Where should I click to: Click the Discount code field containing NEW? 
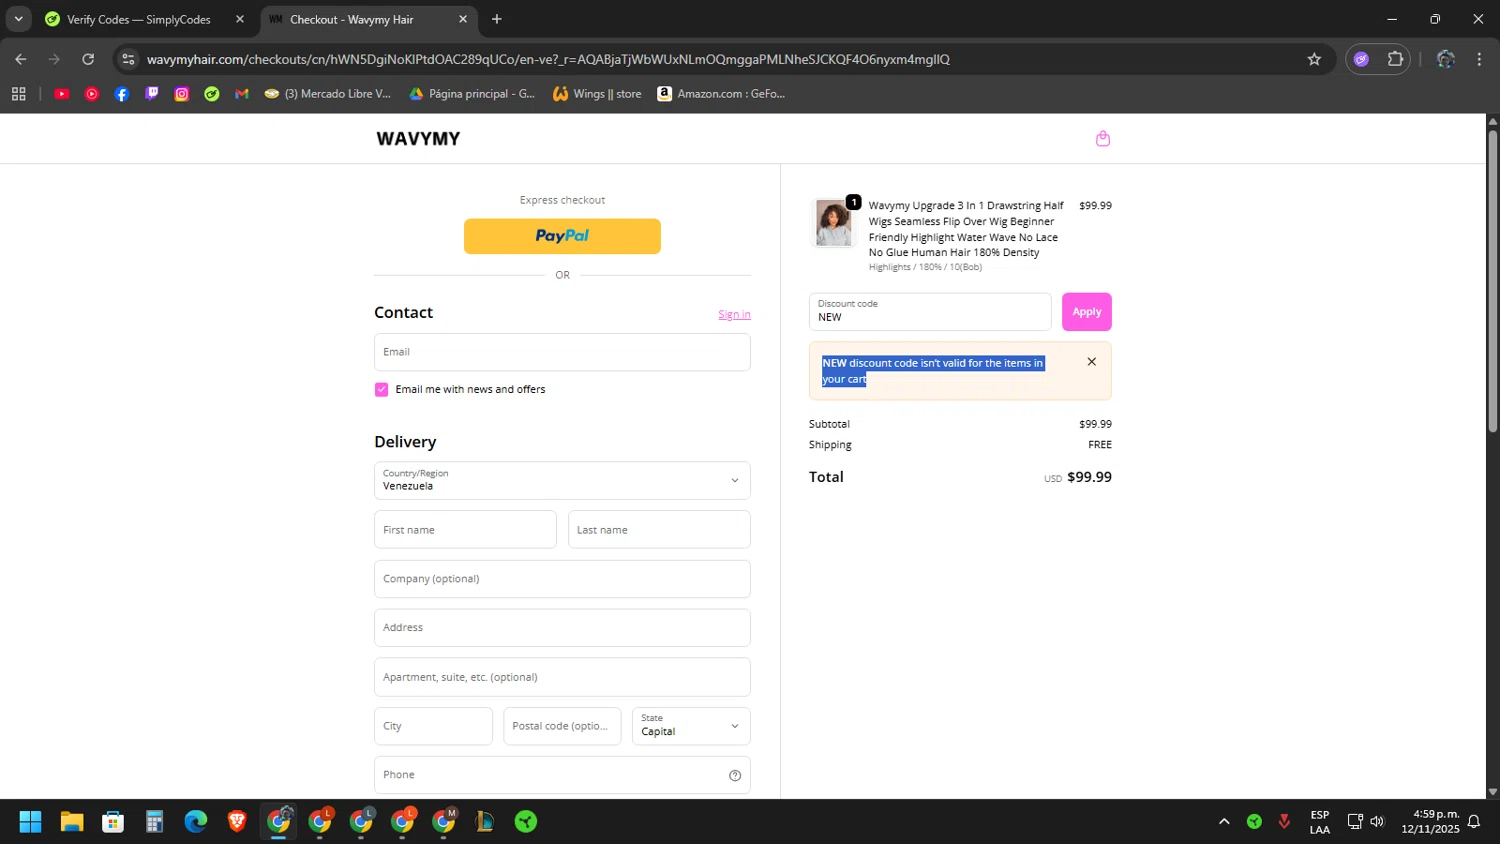click(x=930, y=312)
